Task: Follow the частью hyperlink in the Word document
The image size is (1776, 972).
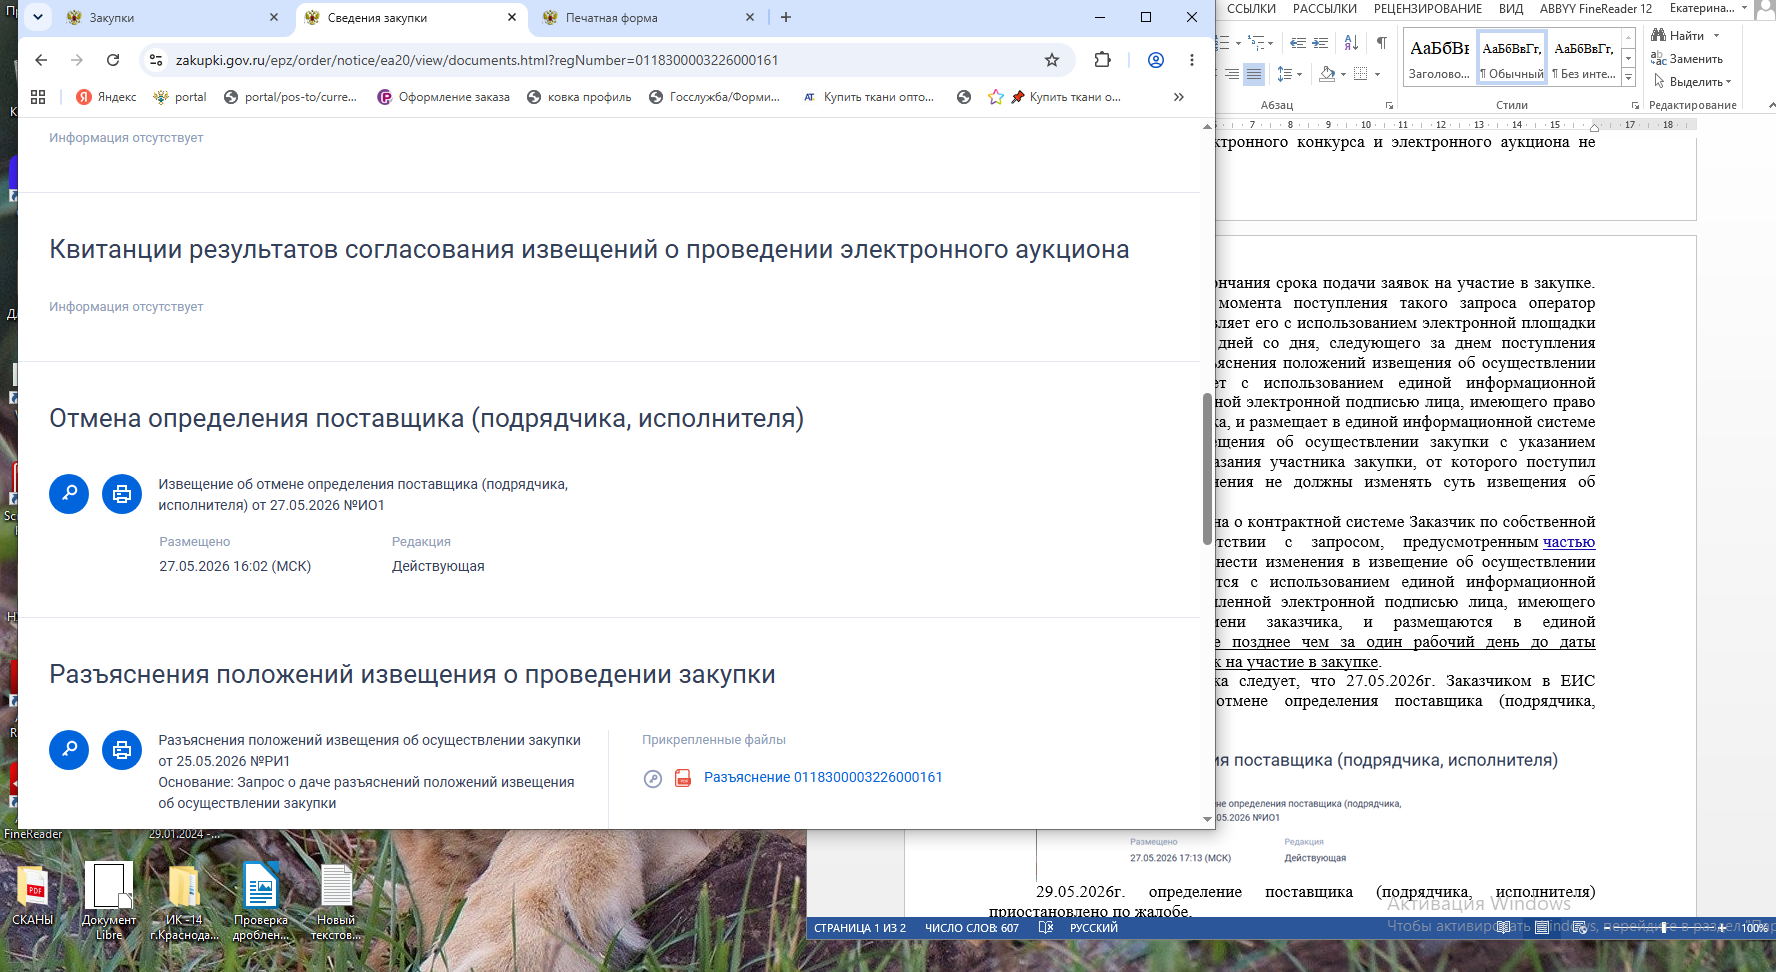Action: (1569, 542)
